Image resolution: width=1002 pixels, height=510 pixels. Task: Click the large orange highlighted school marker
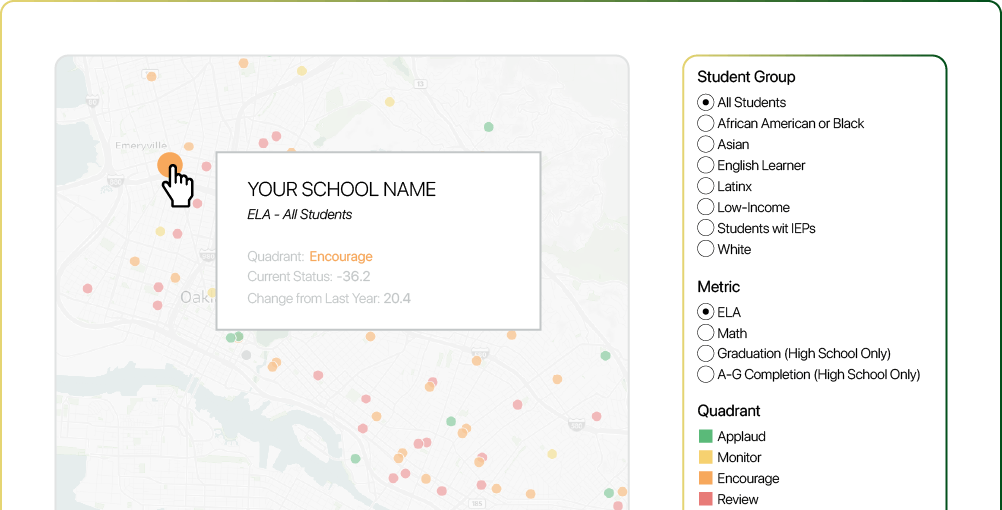[170, 165]
